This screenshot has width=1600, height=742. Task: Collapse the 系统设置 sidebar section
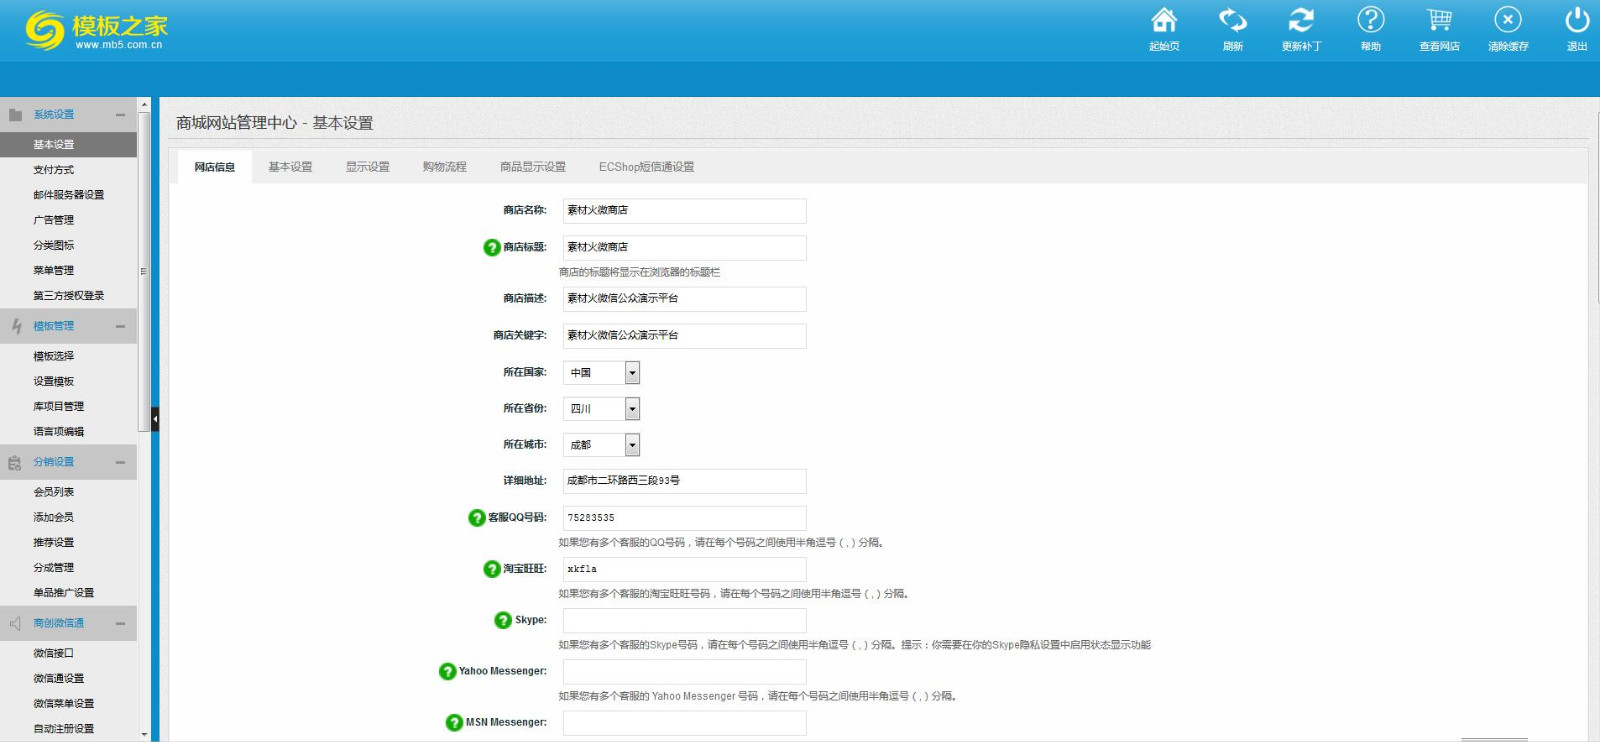pos(120,115)
